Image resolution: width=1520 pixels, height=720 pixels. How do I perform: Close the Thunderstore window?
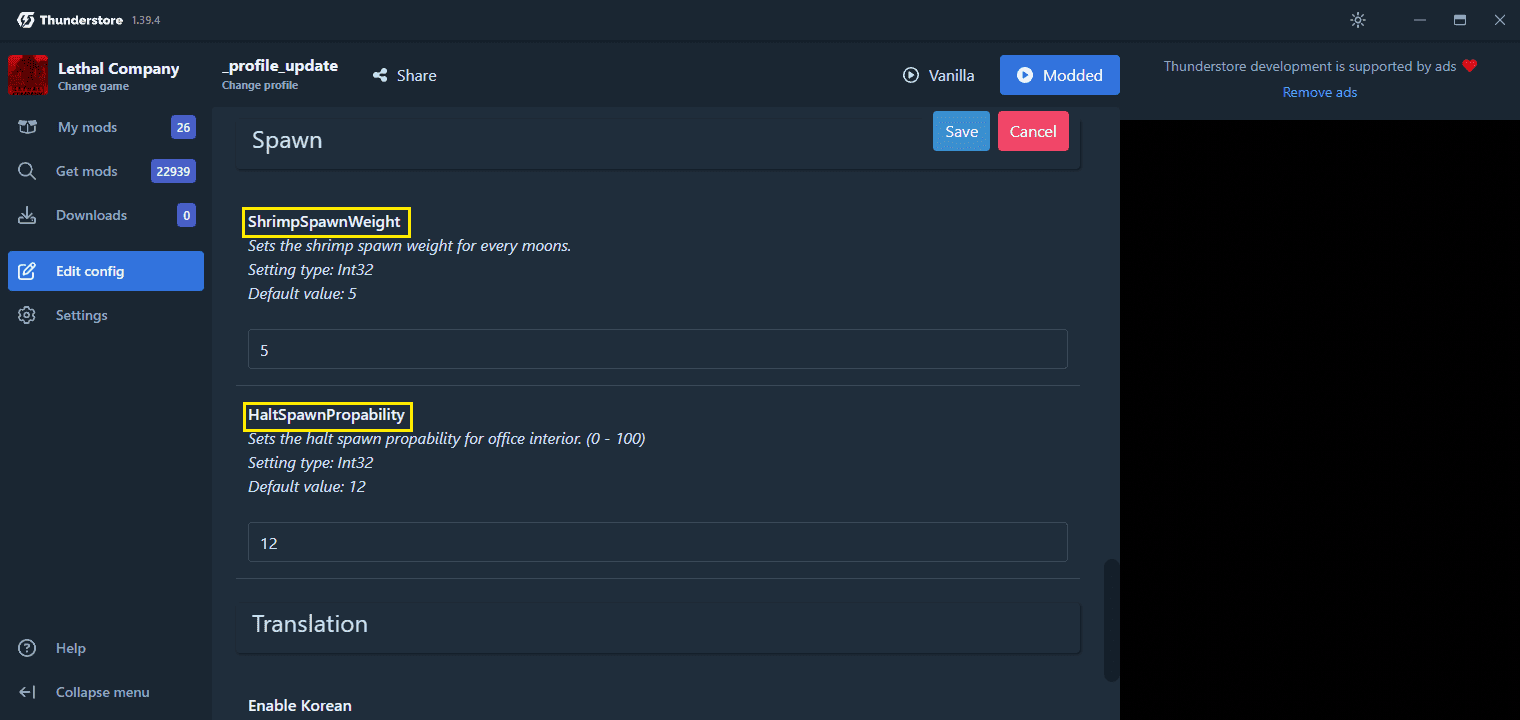pyautogui.click(x=1499, y=20)
